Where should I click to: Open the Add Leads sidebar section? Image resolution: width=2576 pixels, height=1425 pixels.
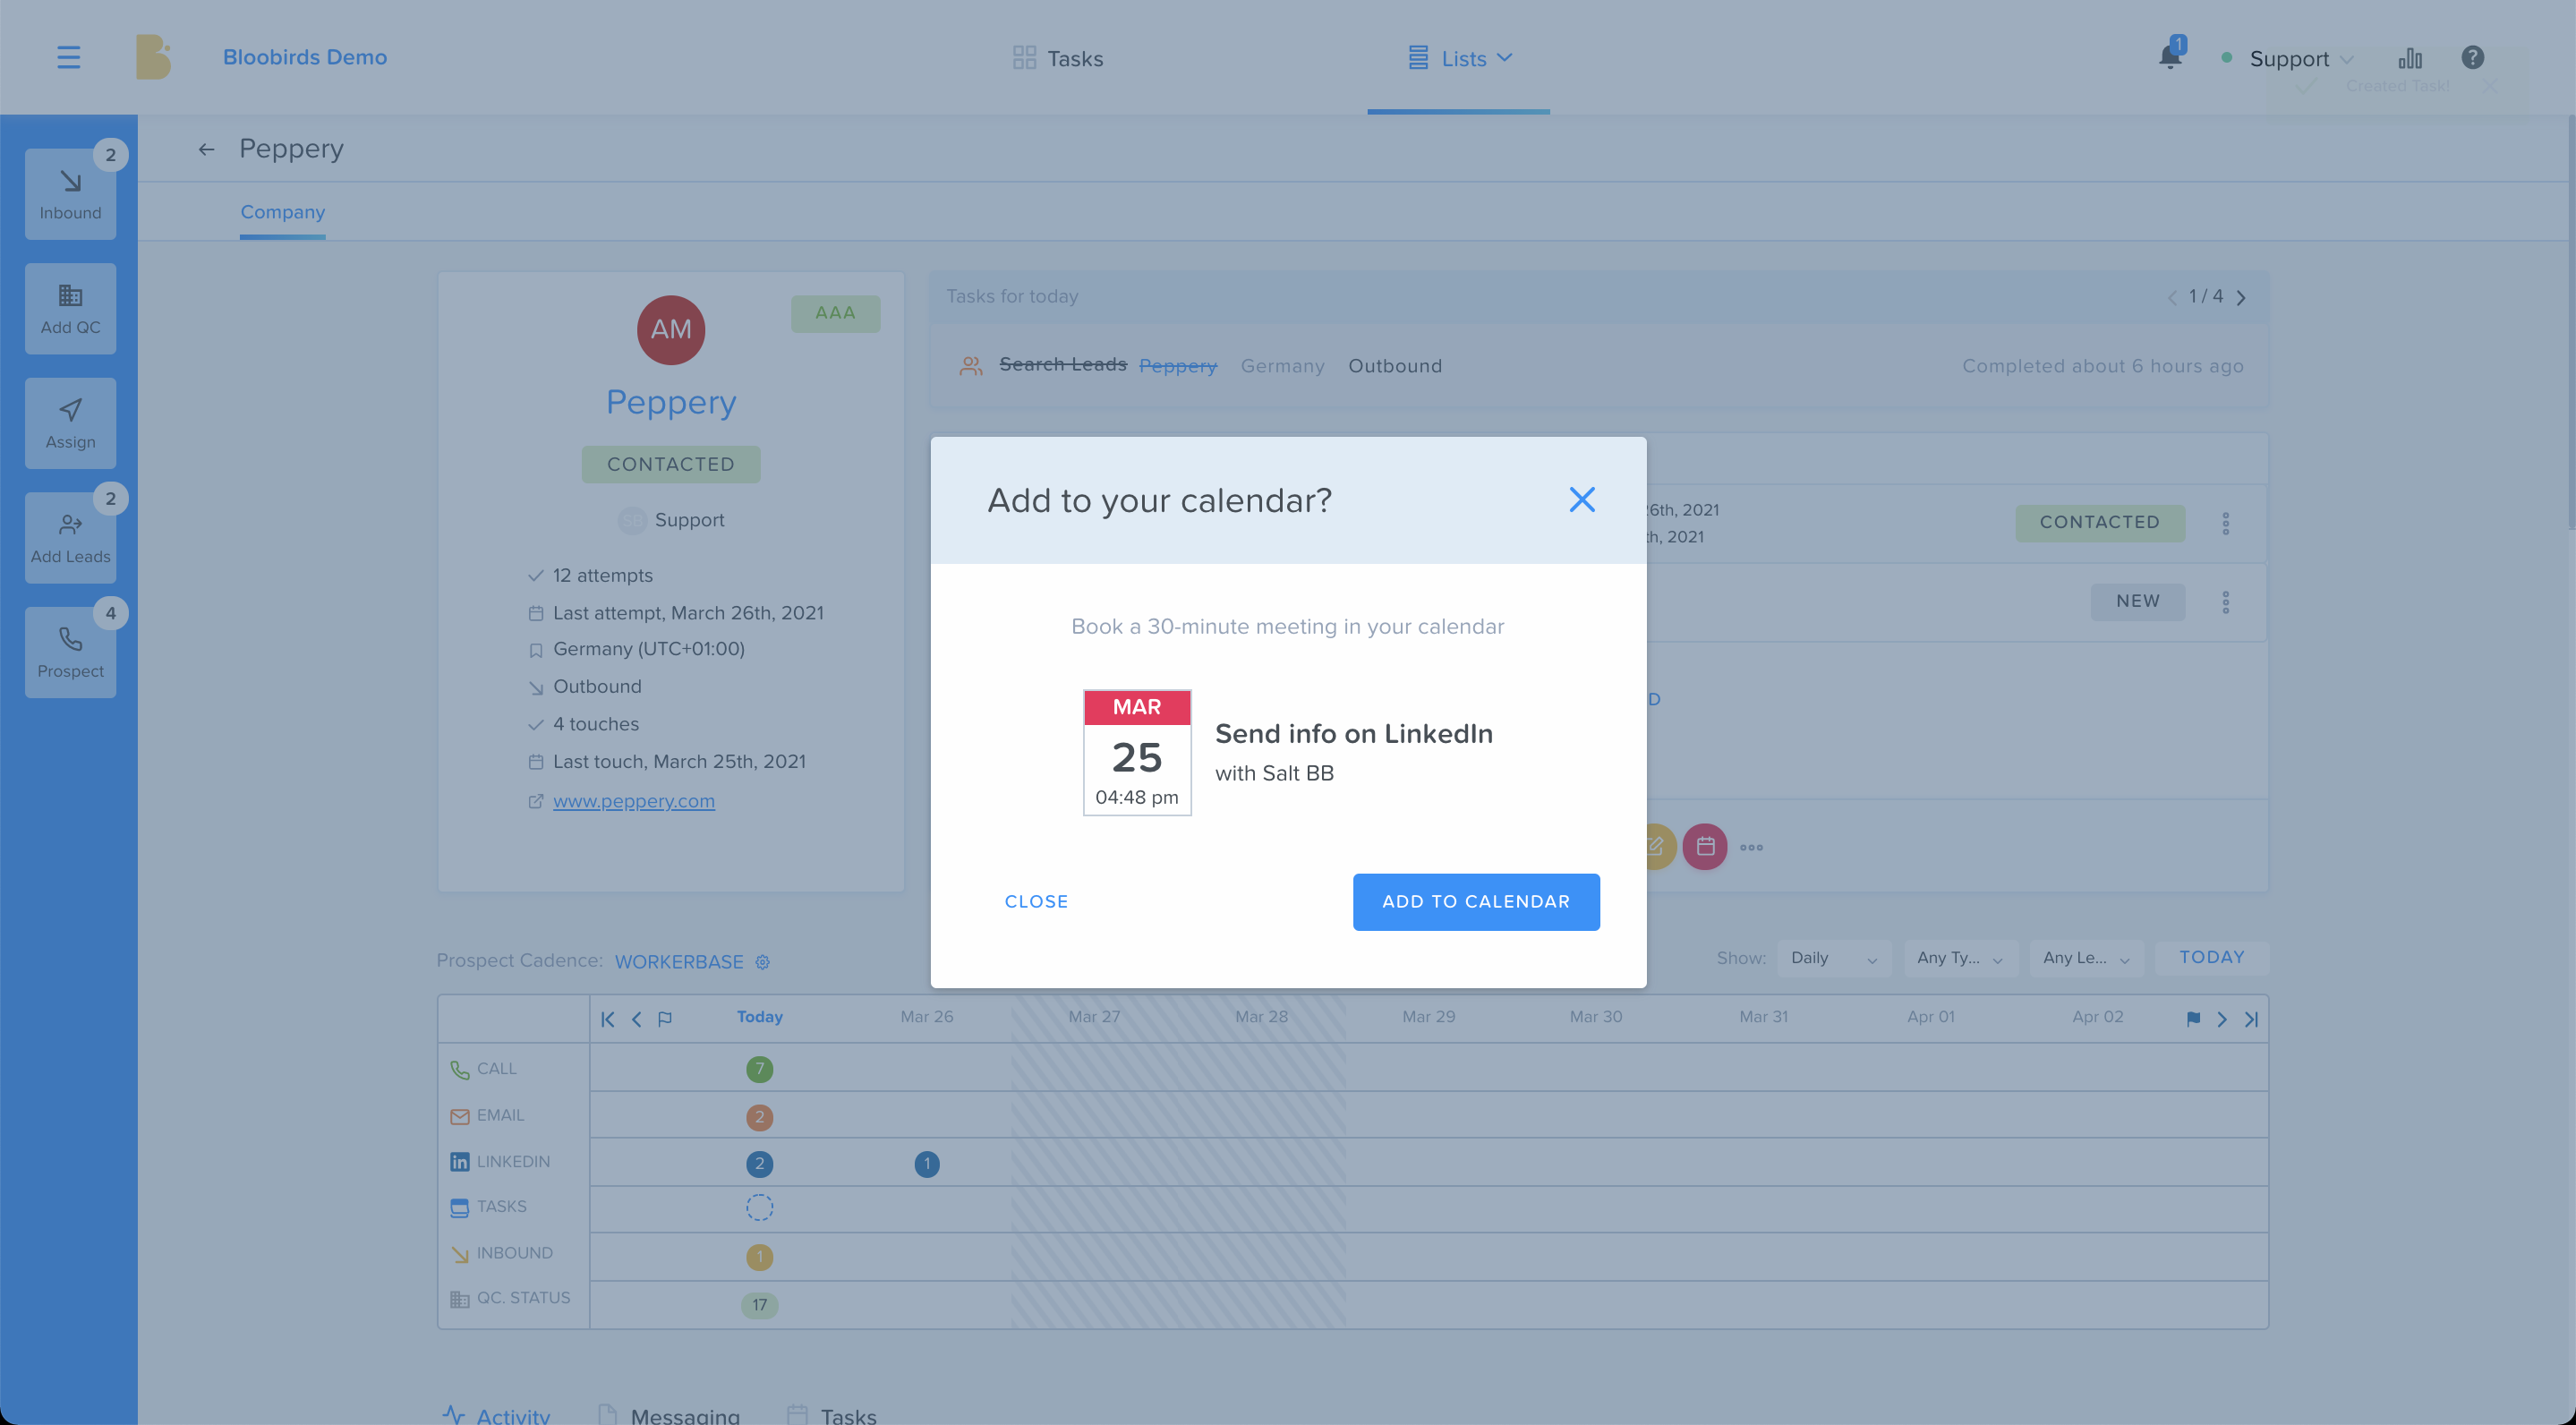coord(70,537)
